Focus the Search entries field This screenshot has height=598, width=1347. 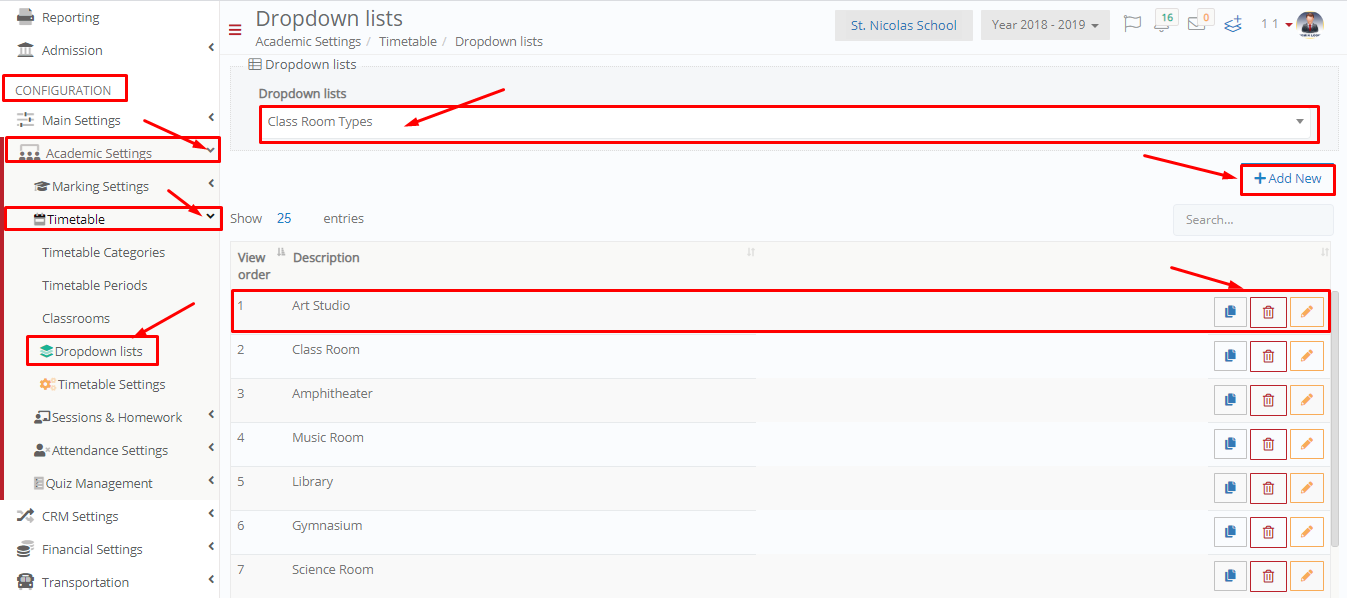pos(1253,219)
